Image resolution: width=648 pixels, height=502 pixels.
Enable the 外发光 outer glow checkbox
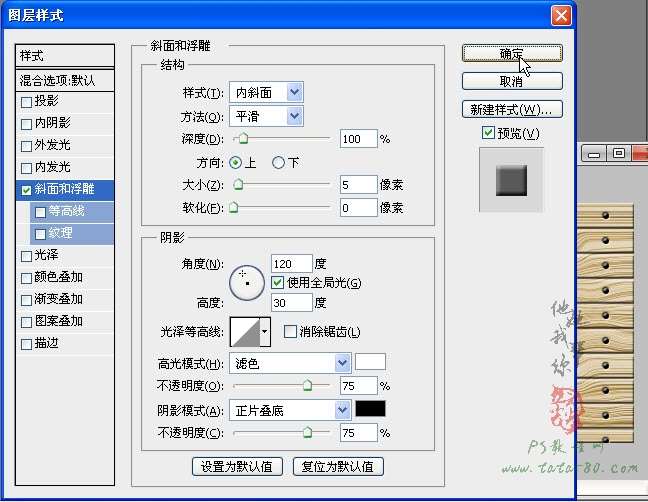(26, 146)
